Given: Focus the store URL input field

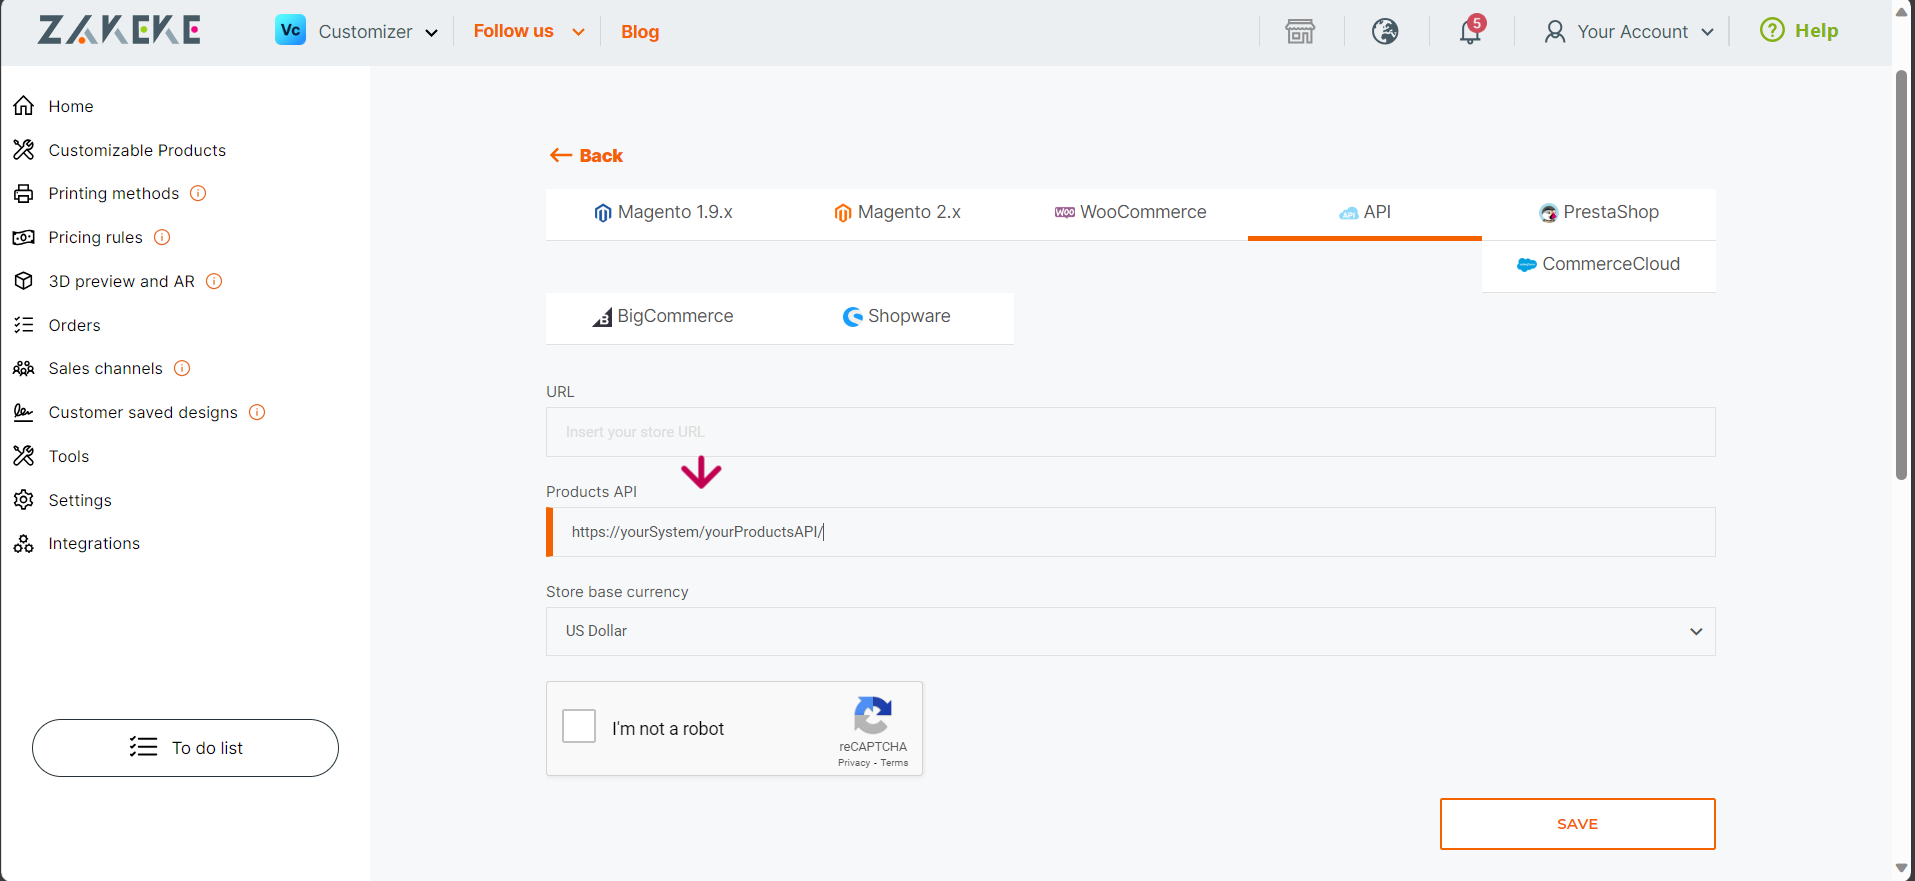Looking at the screenshot, I should (1131, 432).
